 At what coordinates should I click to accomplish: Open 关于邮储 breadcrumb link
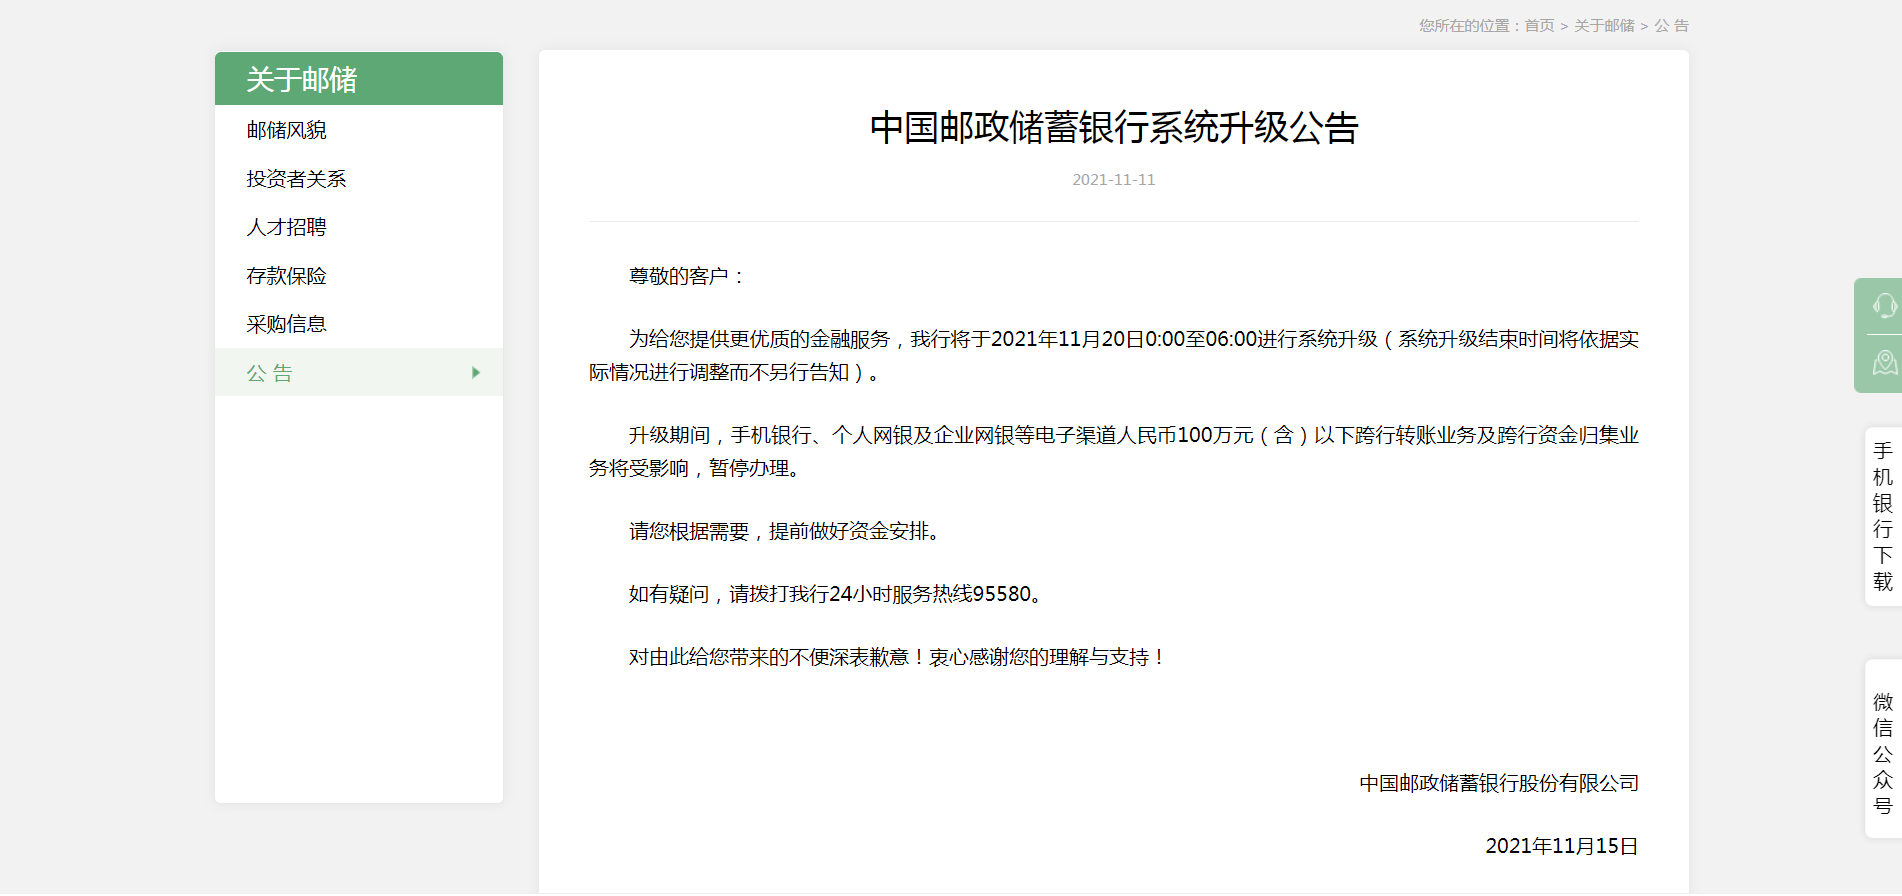tap(1604, 26)
